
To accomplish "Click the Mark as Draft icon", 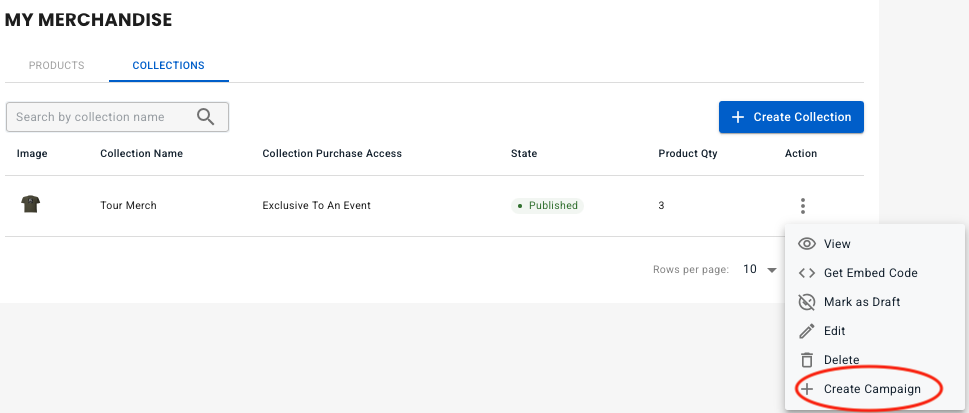I will click(x=806, y=302).
